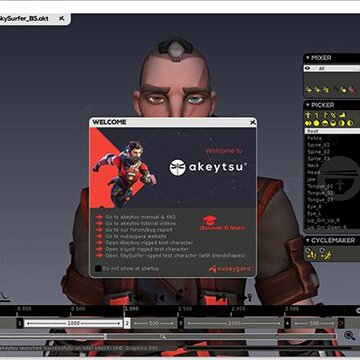Click the first body-figure icon in the Picker
Screen dimensions: 360x360
tap(308, 115)
